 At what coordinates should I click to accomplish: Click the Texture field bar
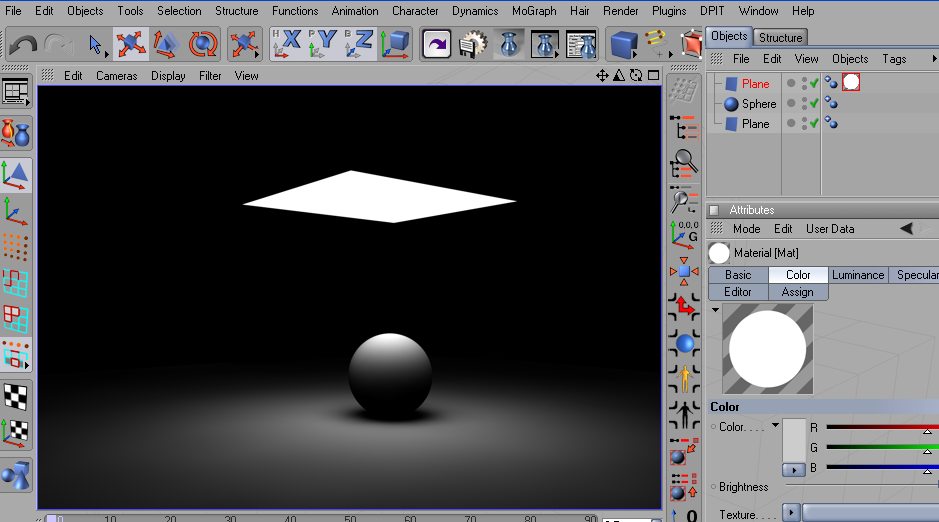(x=871, y=512)
